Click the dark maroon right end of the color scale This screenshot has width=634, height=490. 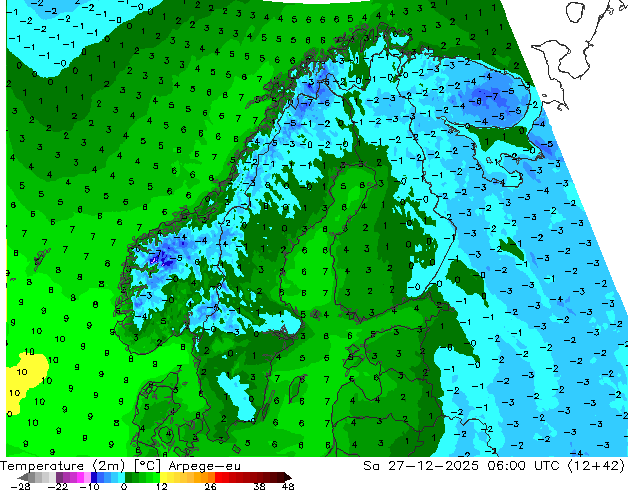278,477
